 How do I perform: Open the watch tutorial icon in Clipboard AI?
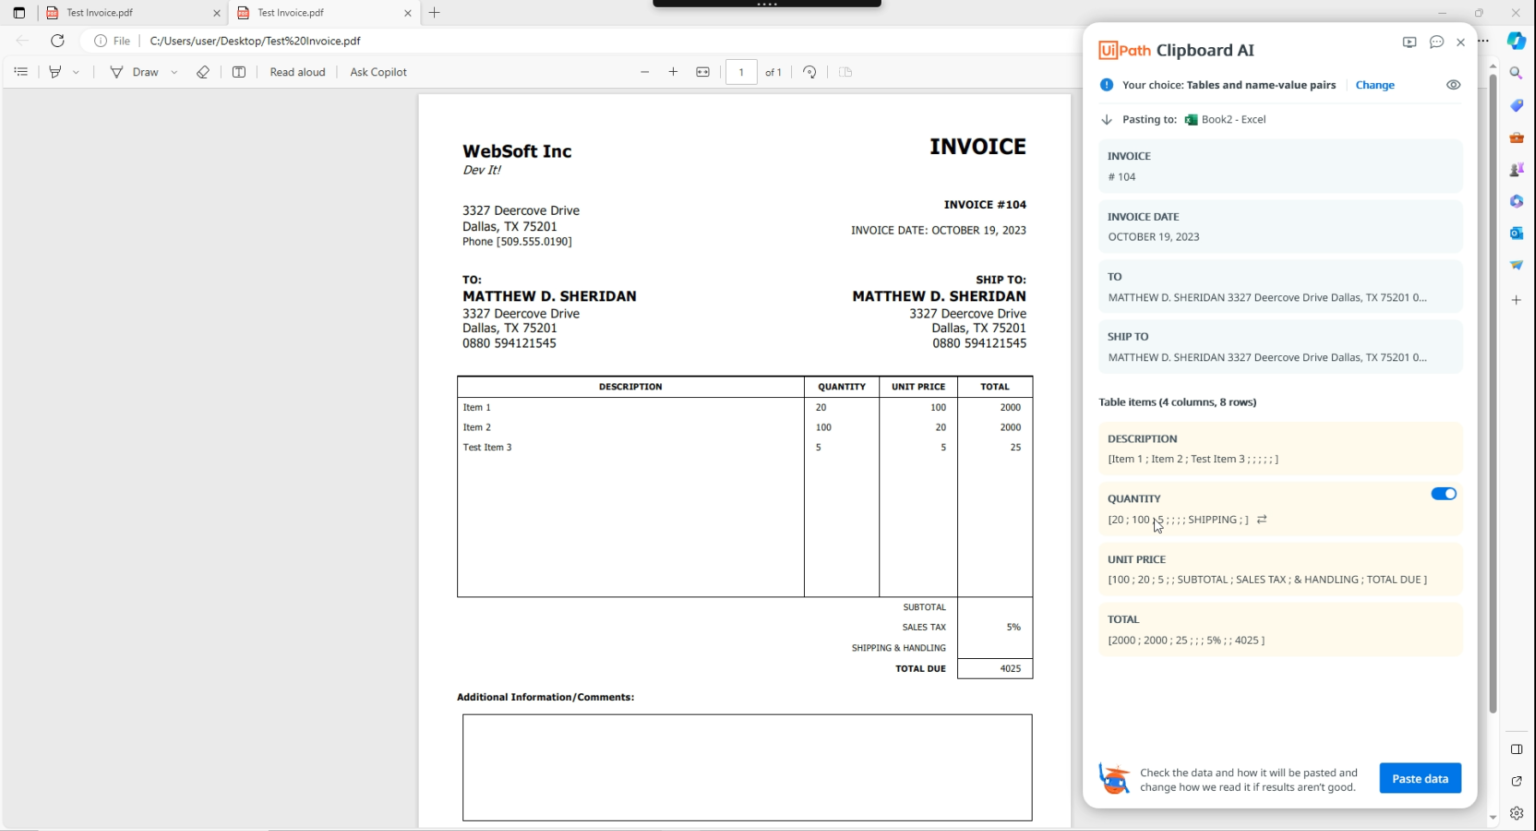1410,42
